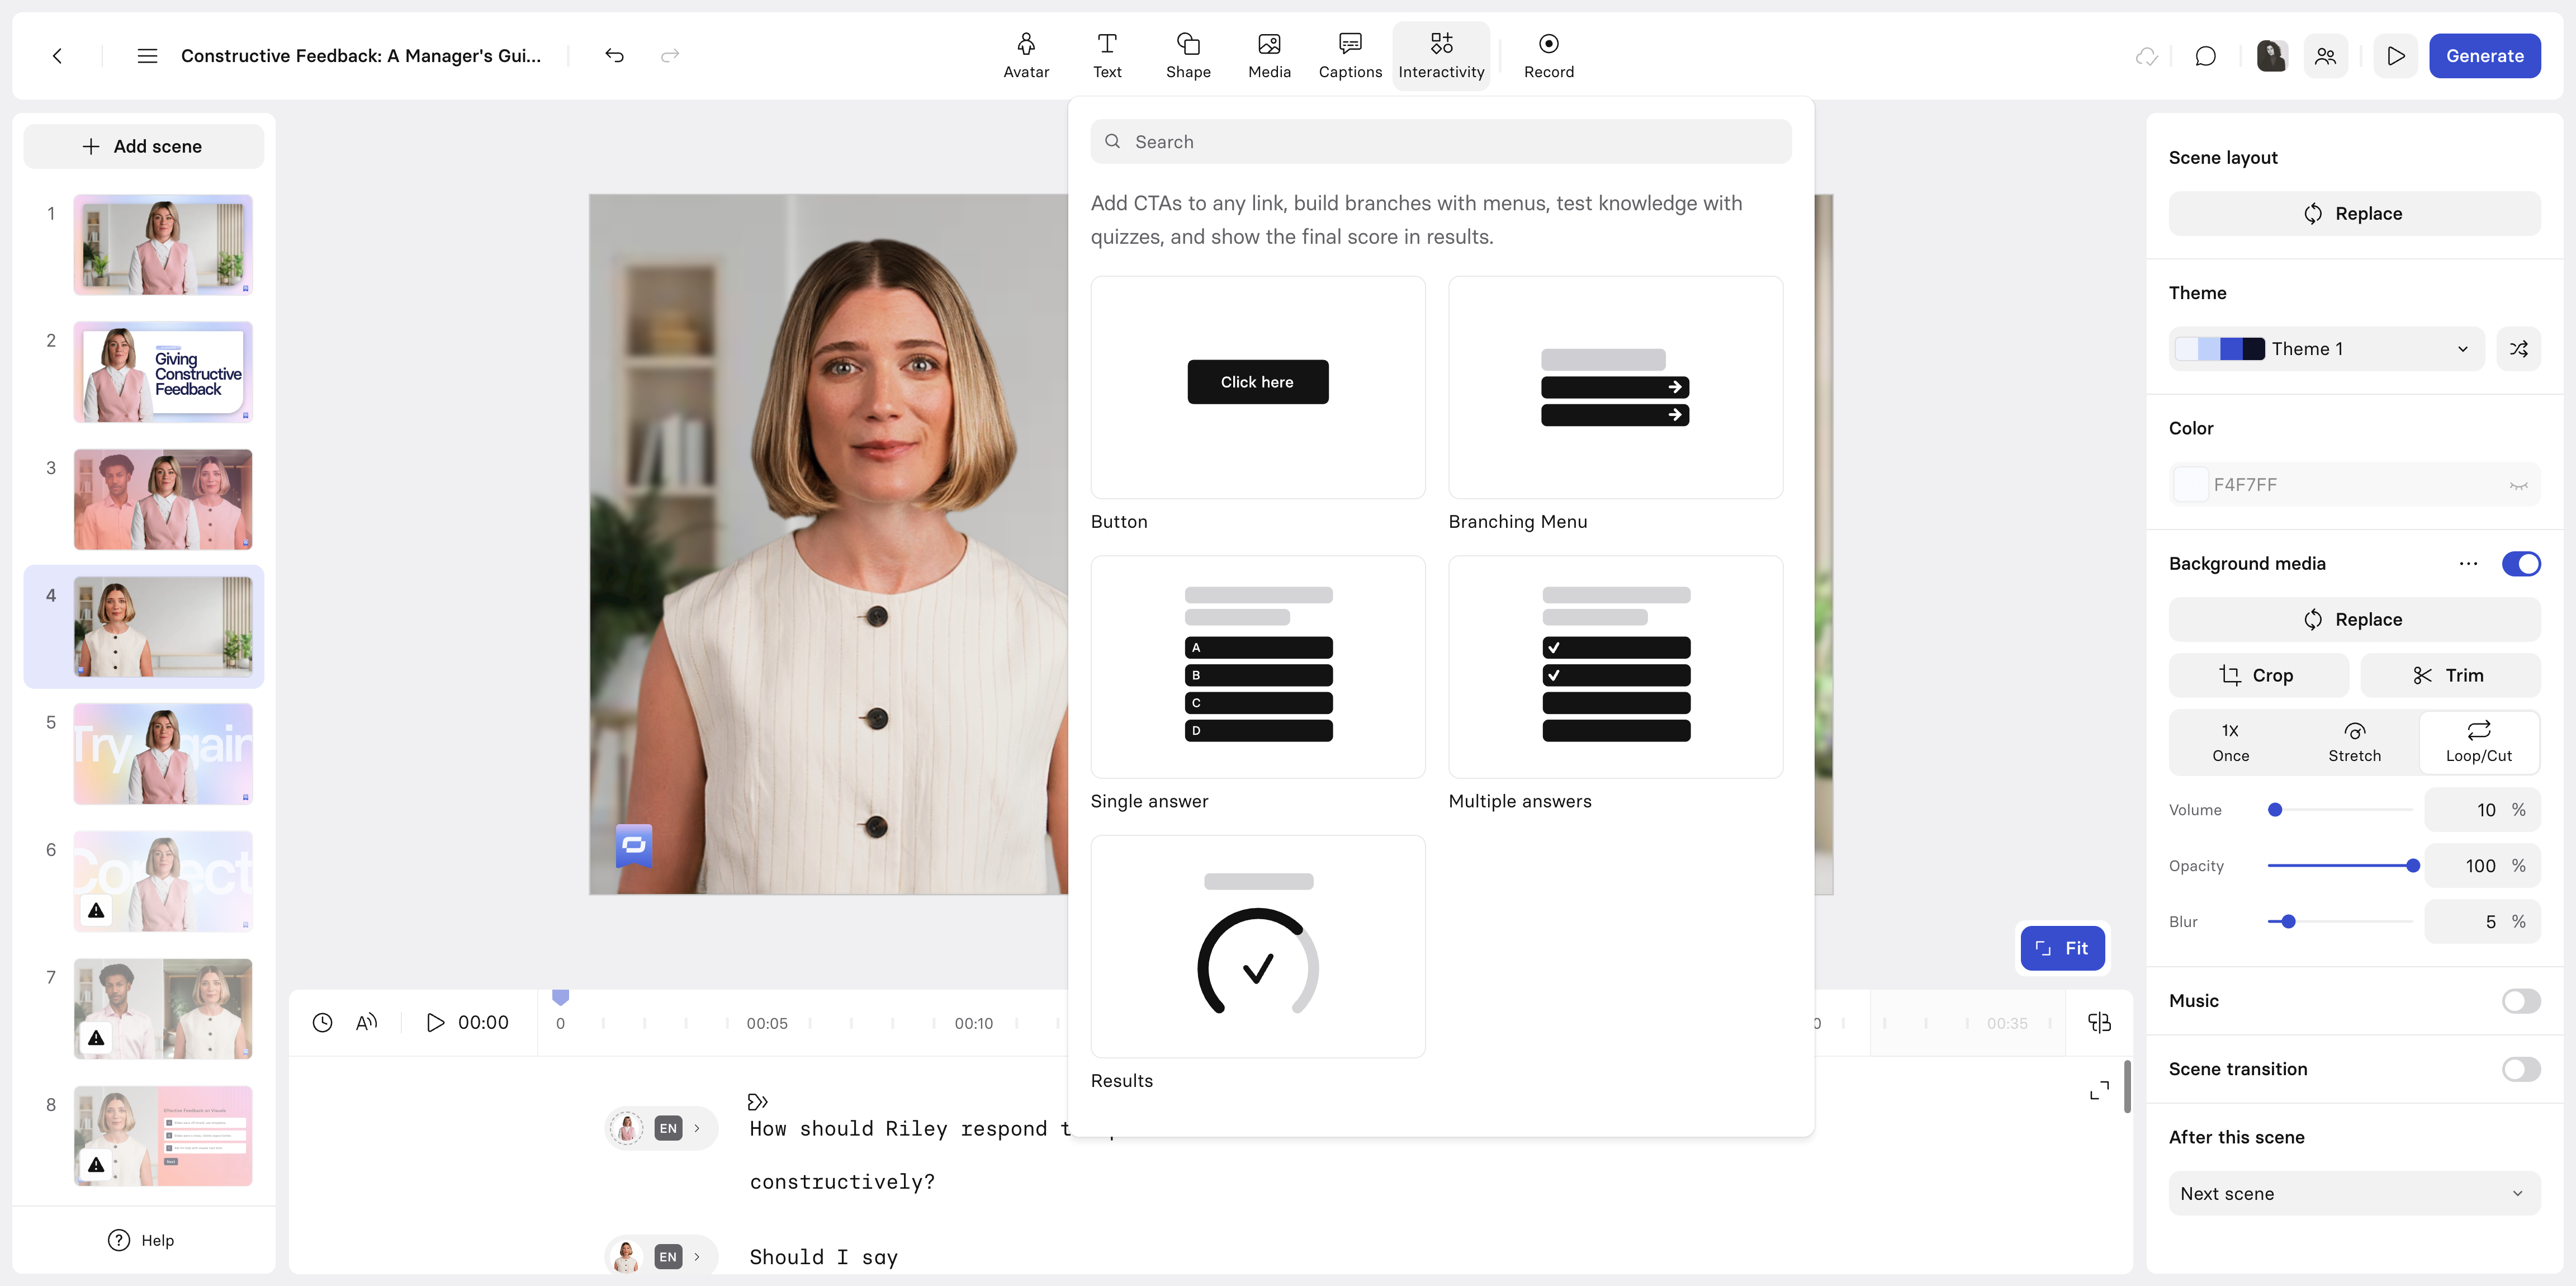Open the Avatar tool

[x=1026, y=55]
